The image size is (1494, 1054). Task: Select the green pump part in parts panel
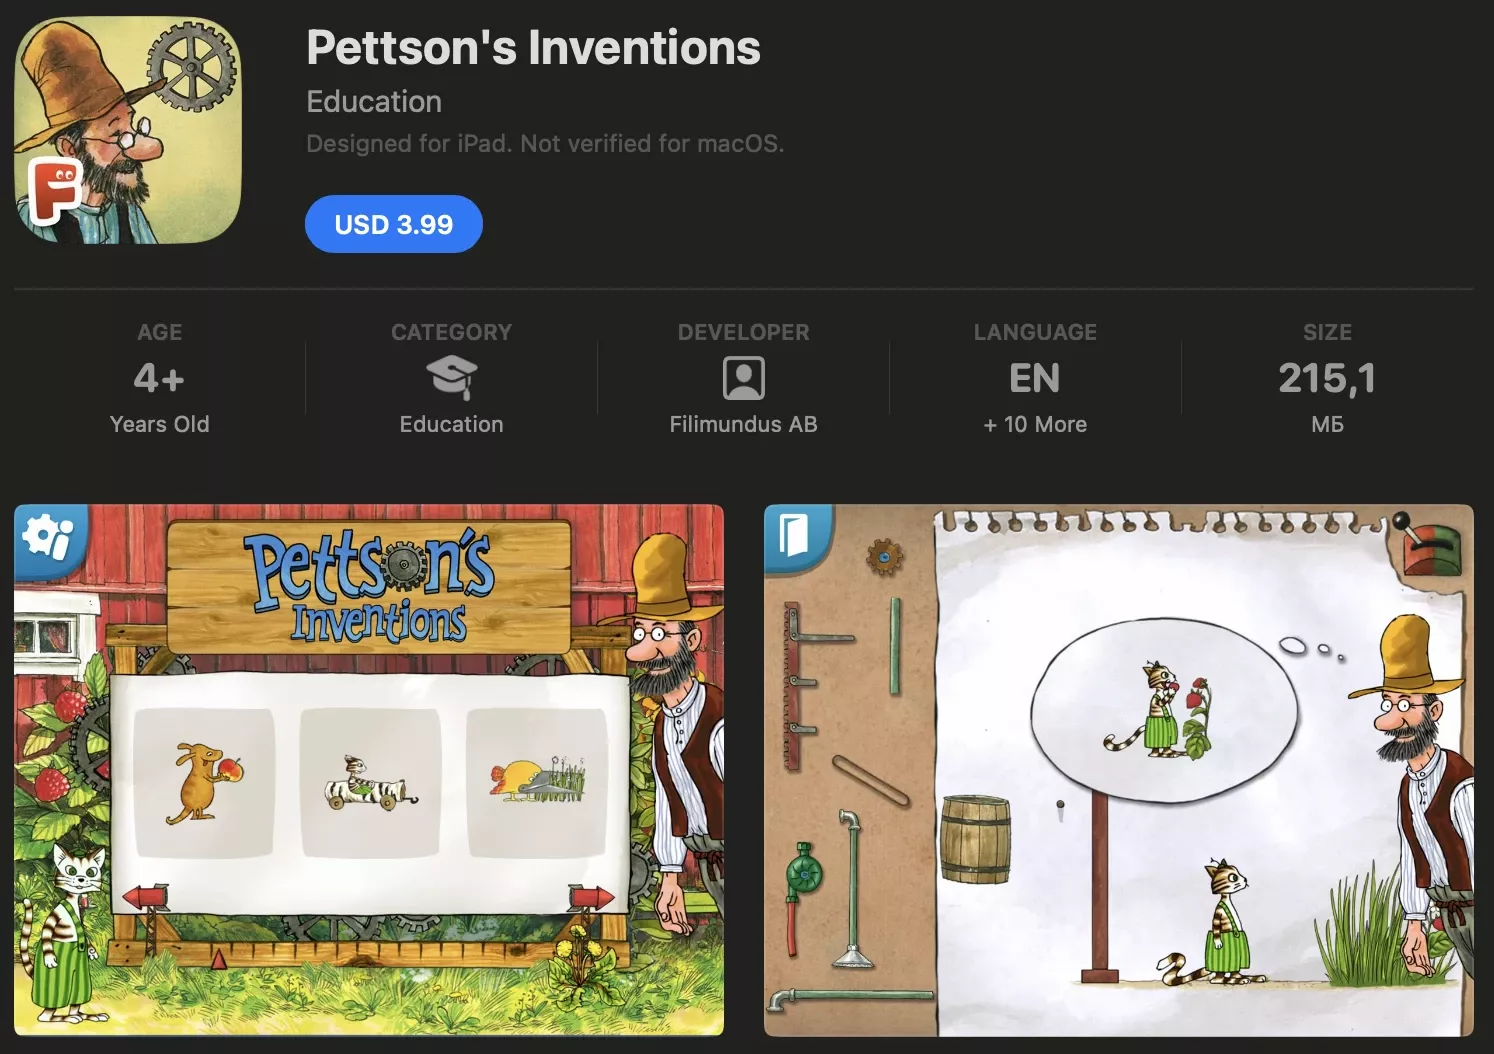tap(802, 871)
